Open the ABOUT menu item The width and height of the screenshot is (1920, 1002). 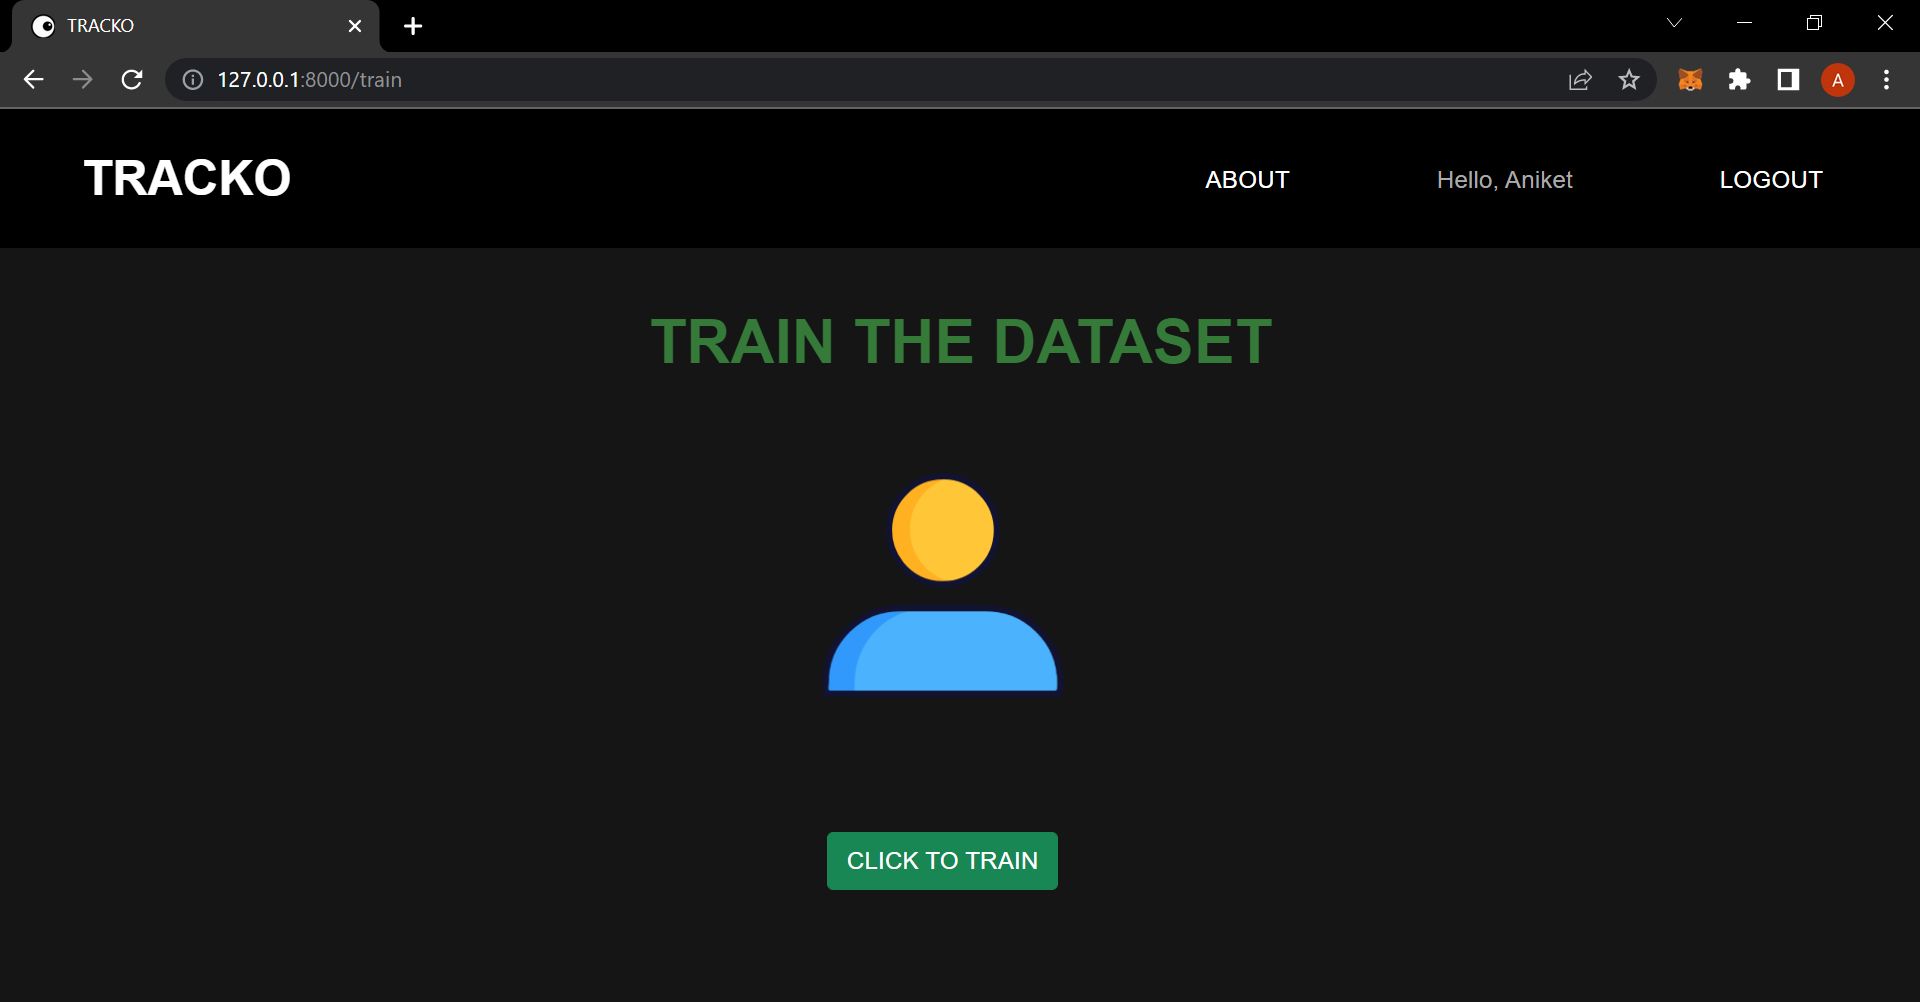tap(1246, 180)
